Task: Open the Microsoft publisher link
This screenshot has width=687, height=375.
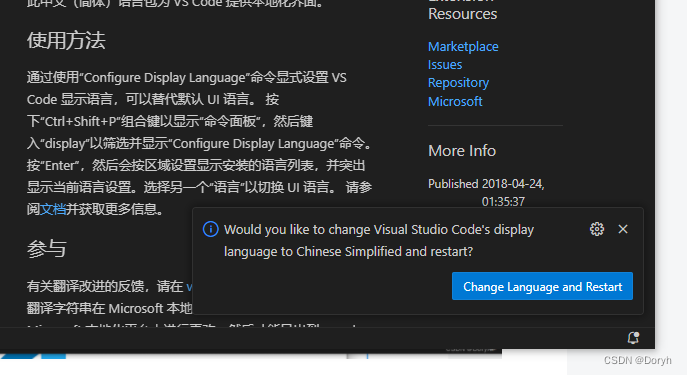Action: coord(455,102)
